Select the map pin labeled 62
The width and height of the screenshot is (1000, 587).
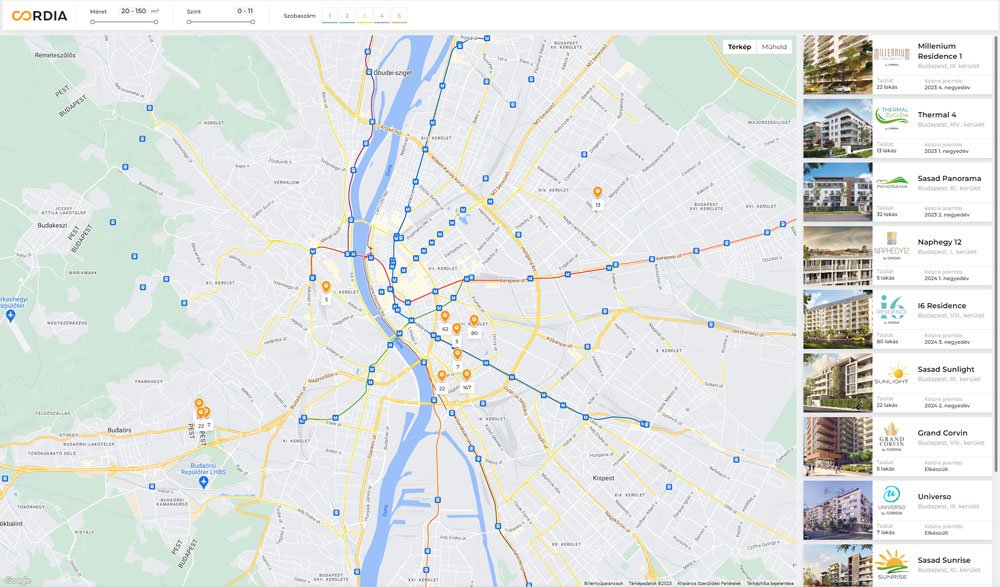(x=445, y=317)
